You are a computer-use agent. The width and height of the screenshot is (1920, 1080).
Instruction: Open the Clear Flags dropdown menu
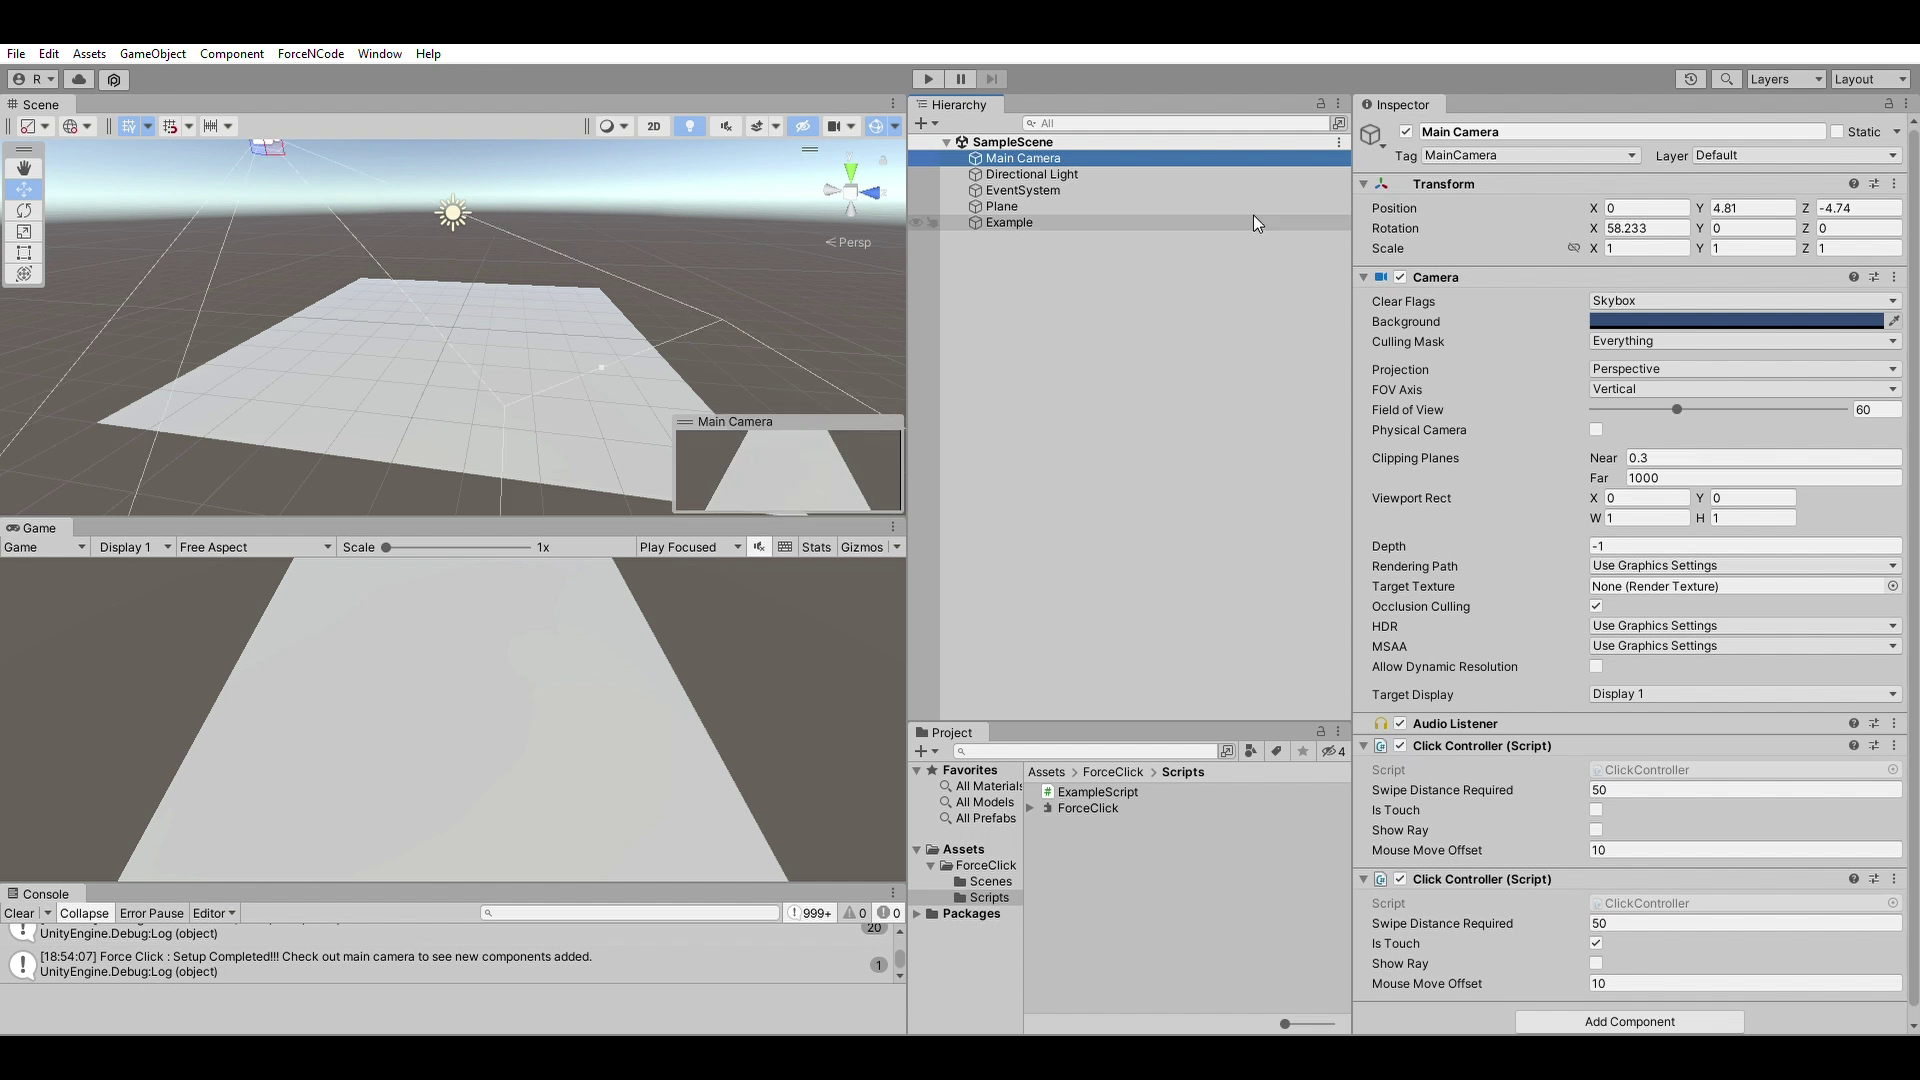click(1741, 301)
